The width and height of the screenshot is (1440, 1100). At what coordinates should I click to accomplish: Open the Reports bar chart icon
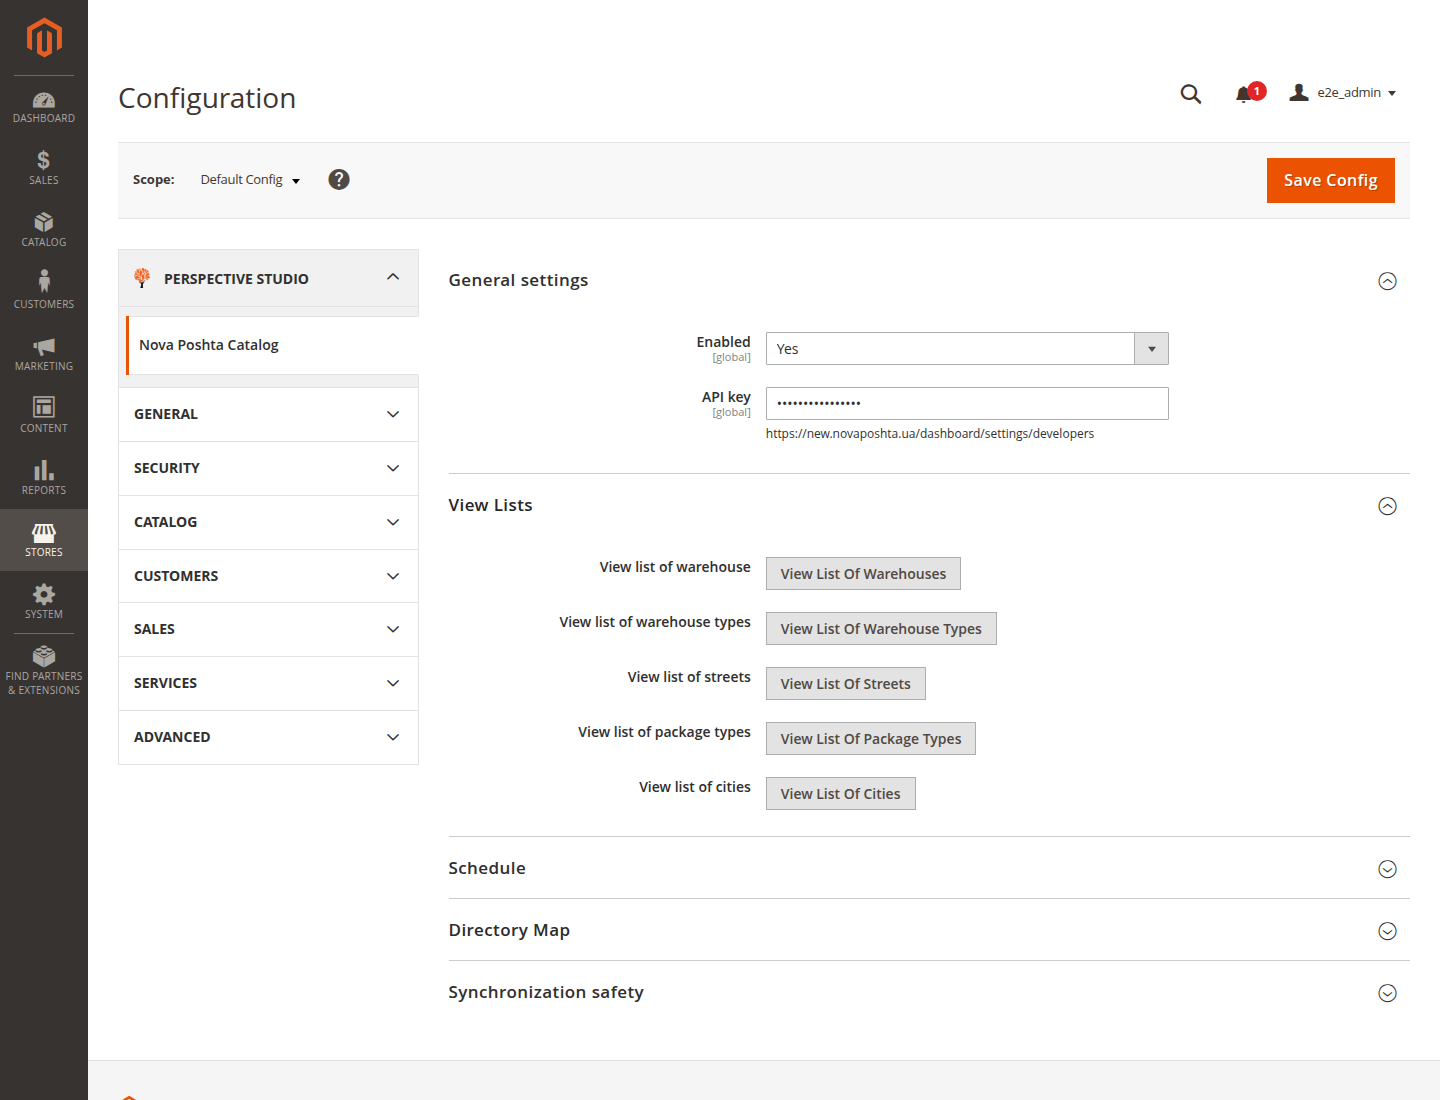tap(44, 477)
